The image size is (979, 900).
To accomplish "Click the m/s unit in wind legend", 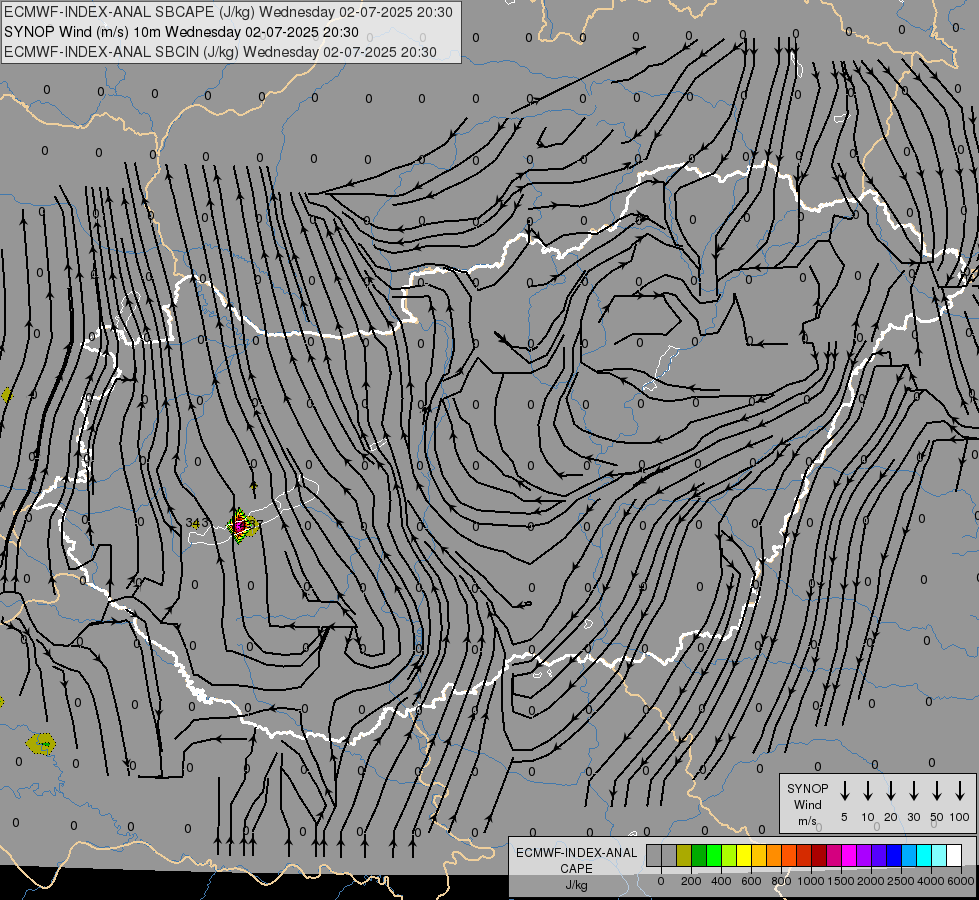I will tap(807, 821).
